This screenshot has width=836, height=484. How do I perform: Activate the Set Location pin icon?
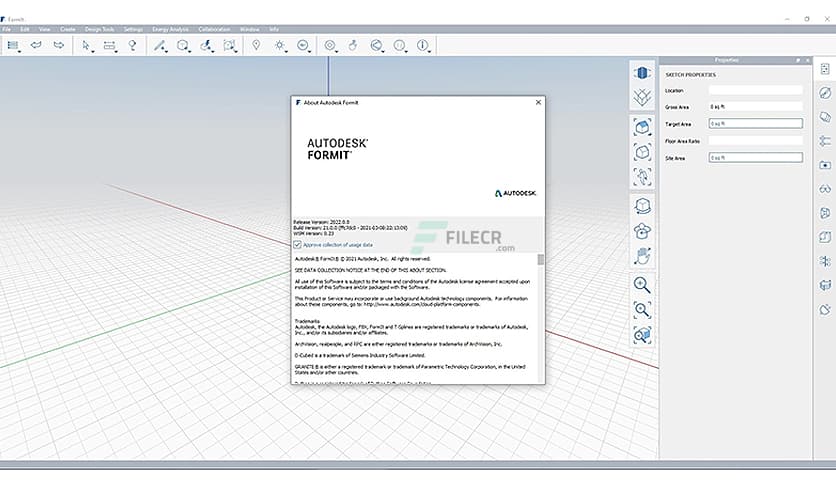(256, 45)
